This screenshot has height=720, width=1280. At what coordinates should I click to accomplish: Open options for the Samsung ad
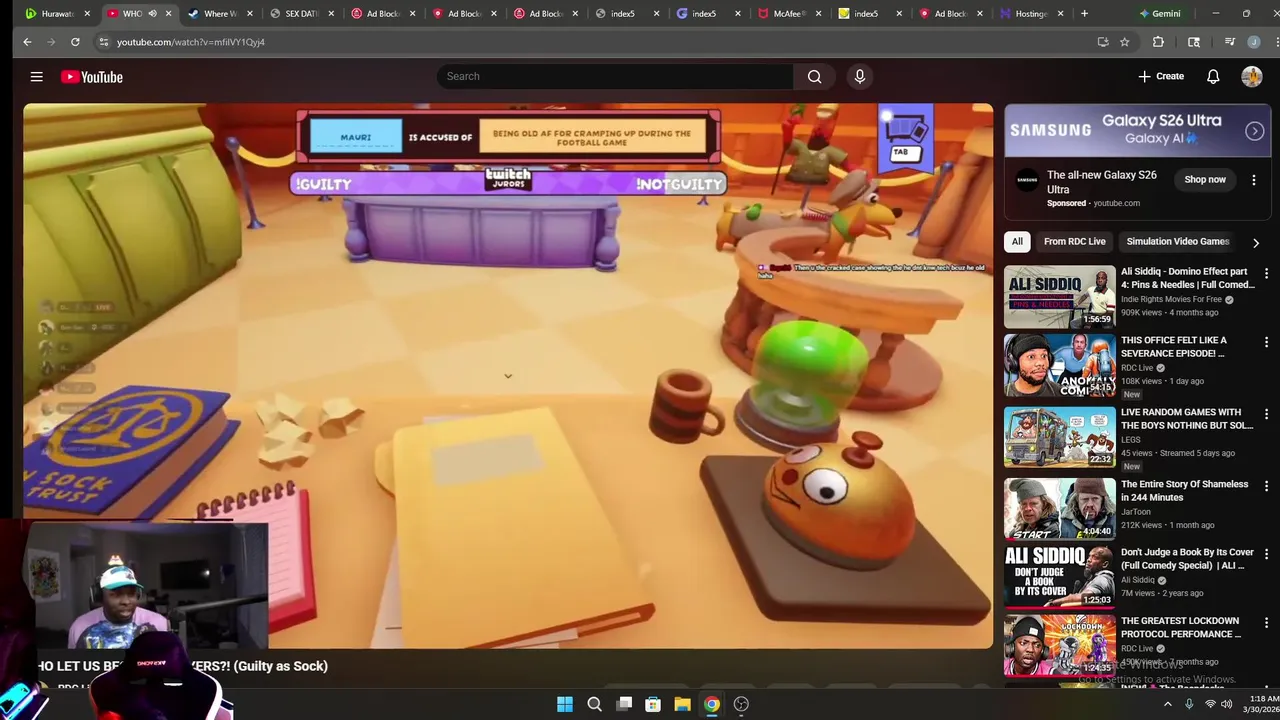point(1253,180)
